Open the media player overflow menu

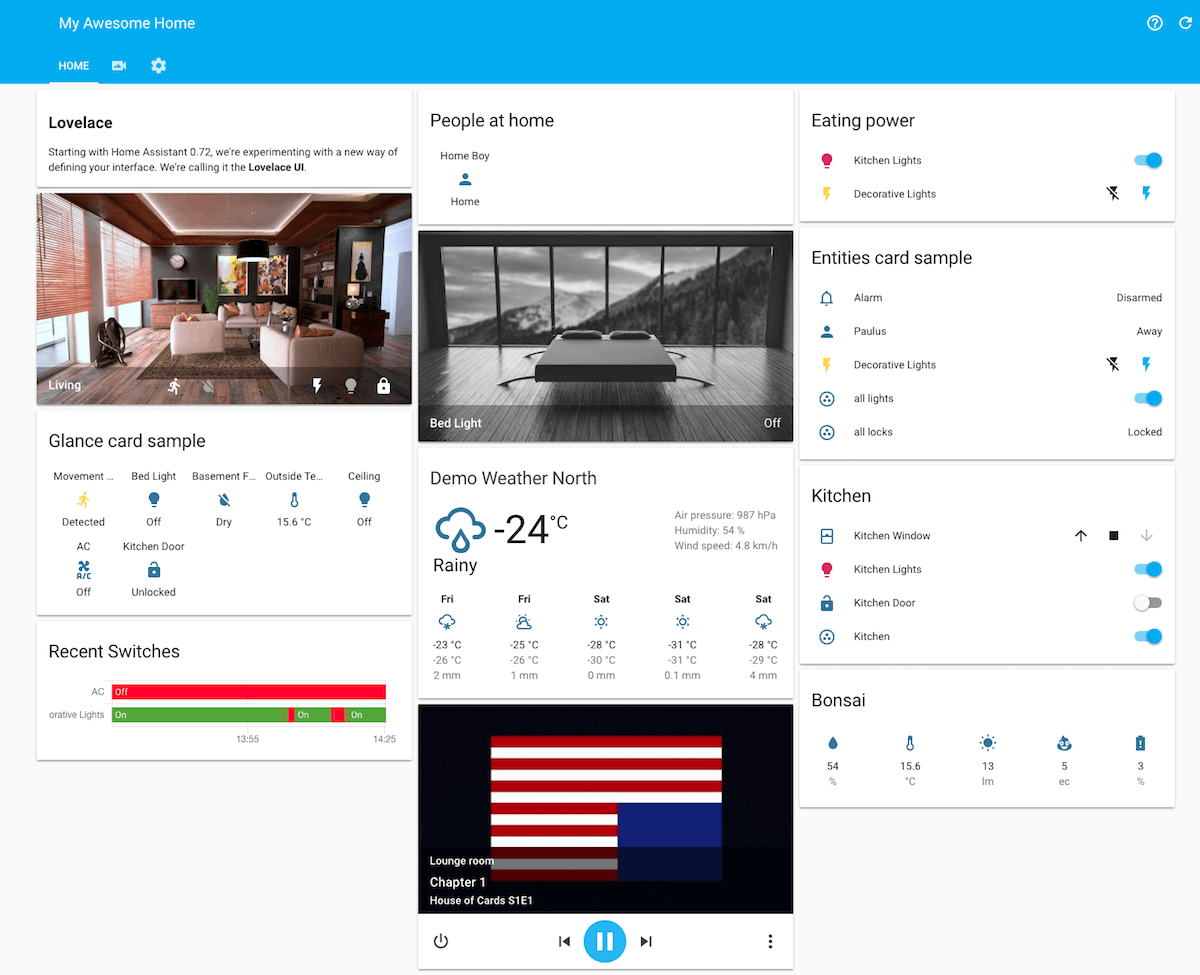[x=770, y=941]
